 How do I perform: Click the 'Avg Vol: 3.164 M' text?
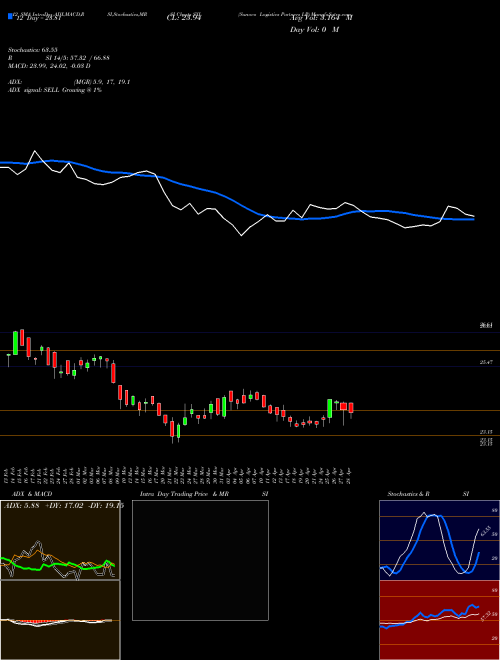pos(321,18)
